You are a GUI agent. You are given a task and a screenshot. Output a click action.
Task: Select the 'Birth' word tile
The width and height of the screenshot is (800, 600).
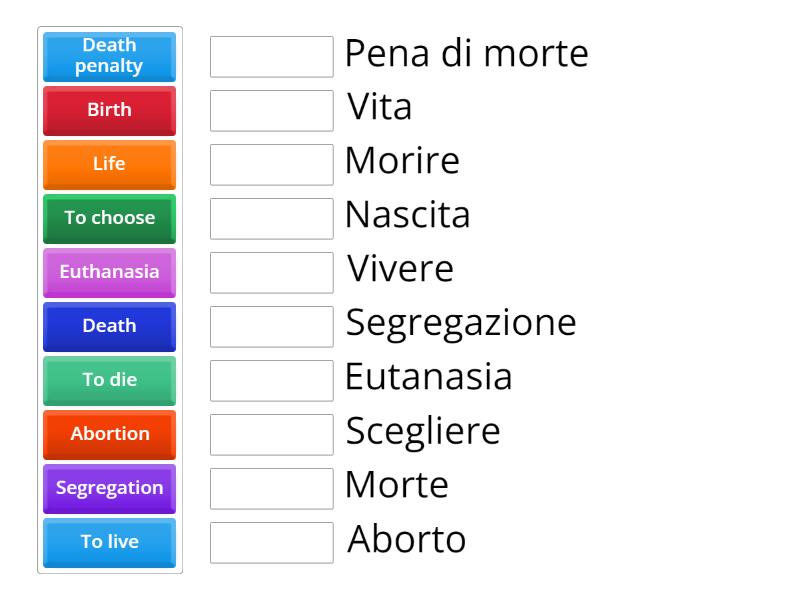108,110
